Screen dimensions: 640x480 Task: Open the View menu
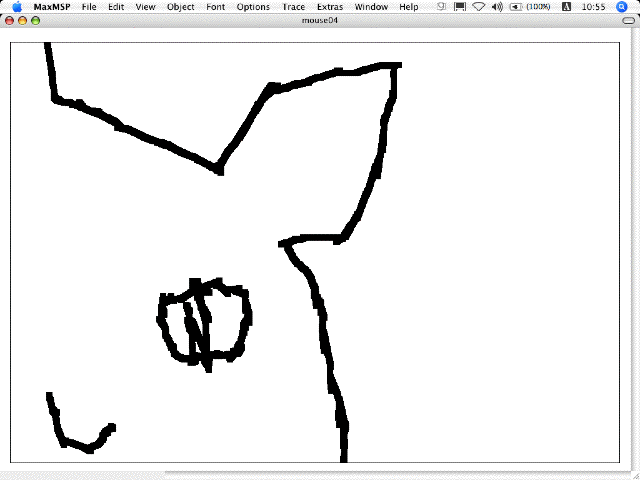(x=145, y=7)
